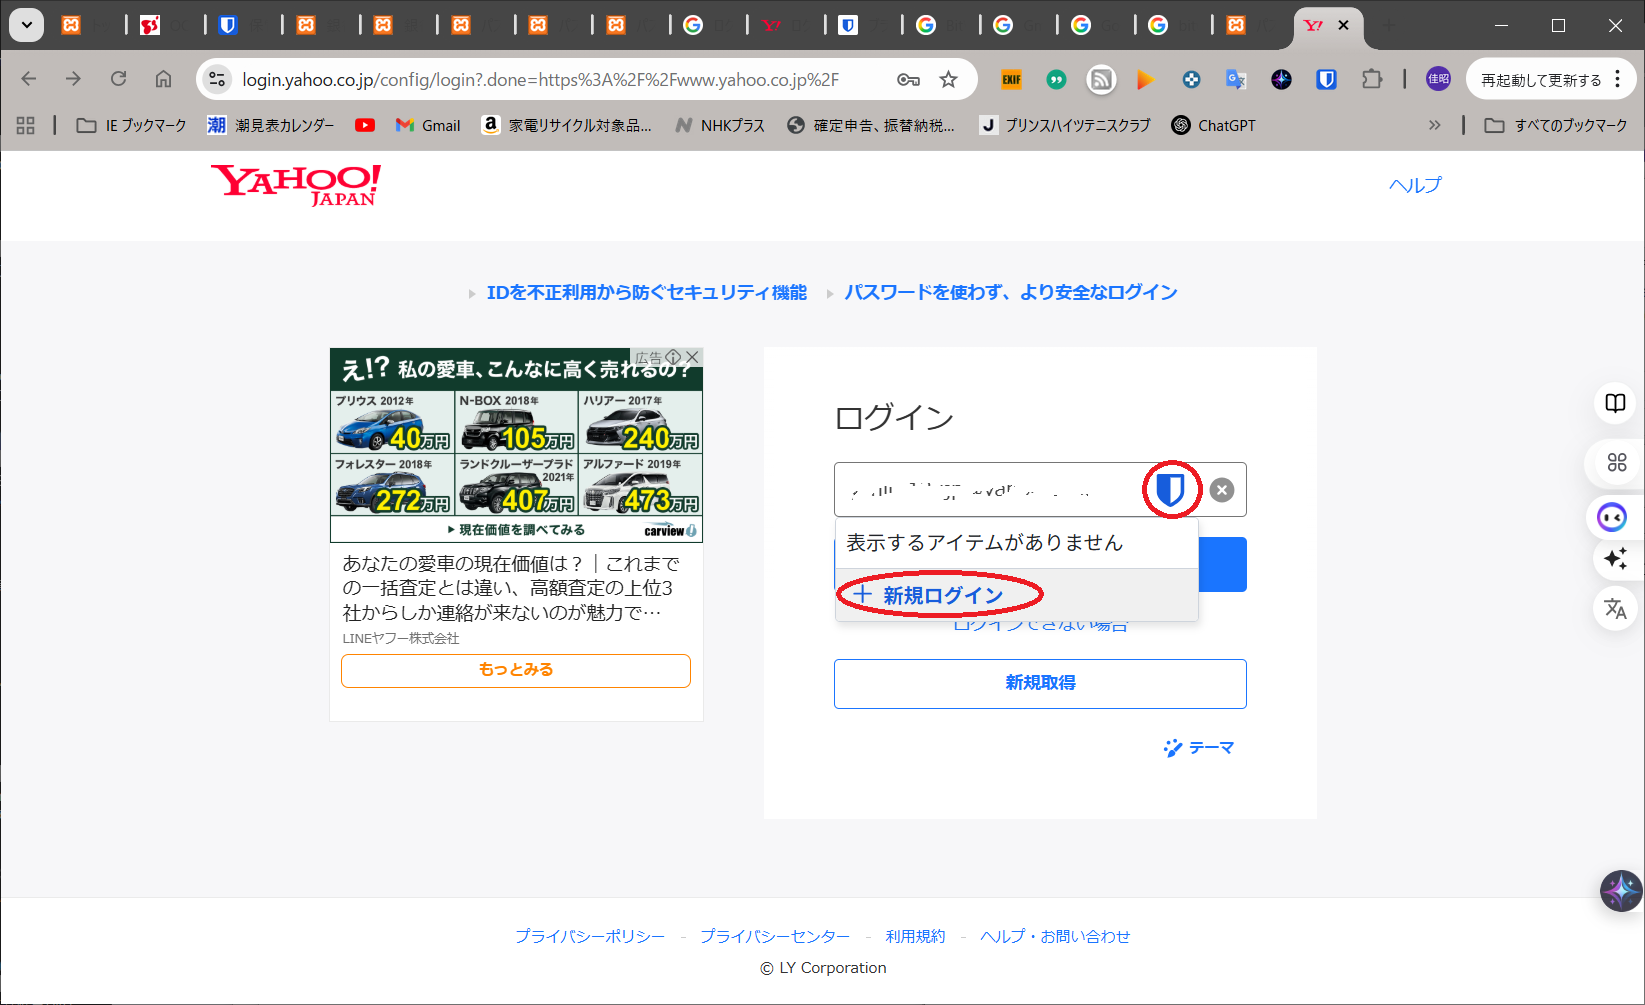Screen dimensions: 1645x1005
Task: Expand the tab search dropdown
Action: coord(27,25)
